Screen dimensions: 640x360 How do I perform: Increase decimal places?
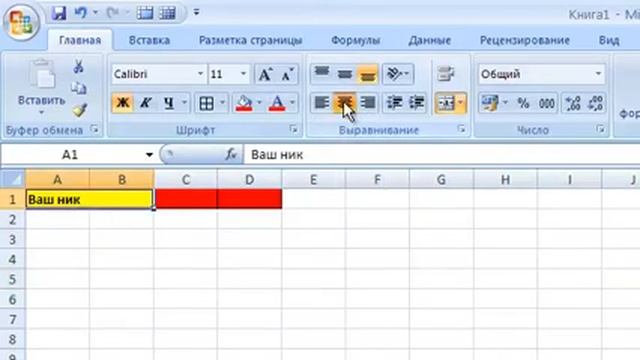tap(573, 103)
